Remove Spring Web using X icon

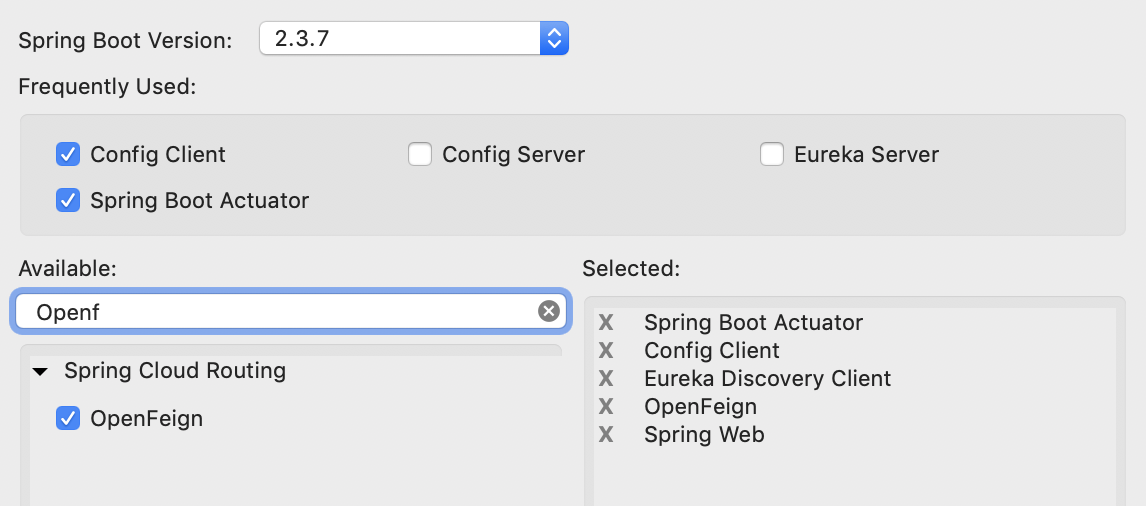(x=605, y=435)
